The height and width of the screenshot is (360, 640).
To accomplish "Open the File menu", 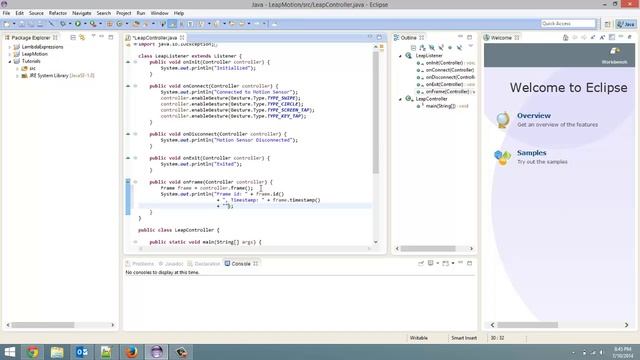I will click(6, 13).
